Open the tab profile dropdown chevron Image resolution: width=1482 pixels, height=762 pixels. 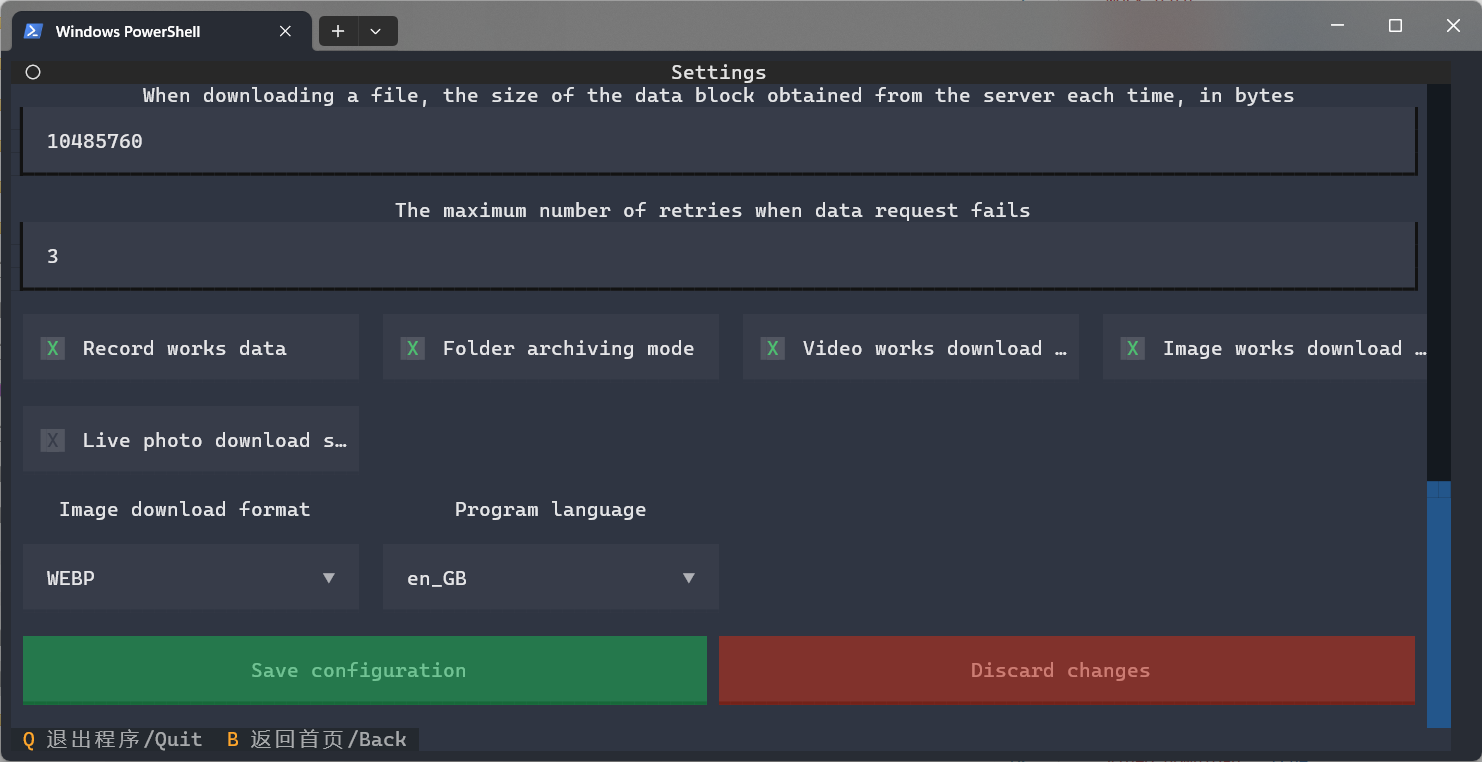click(x=376, y=31)
